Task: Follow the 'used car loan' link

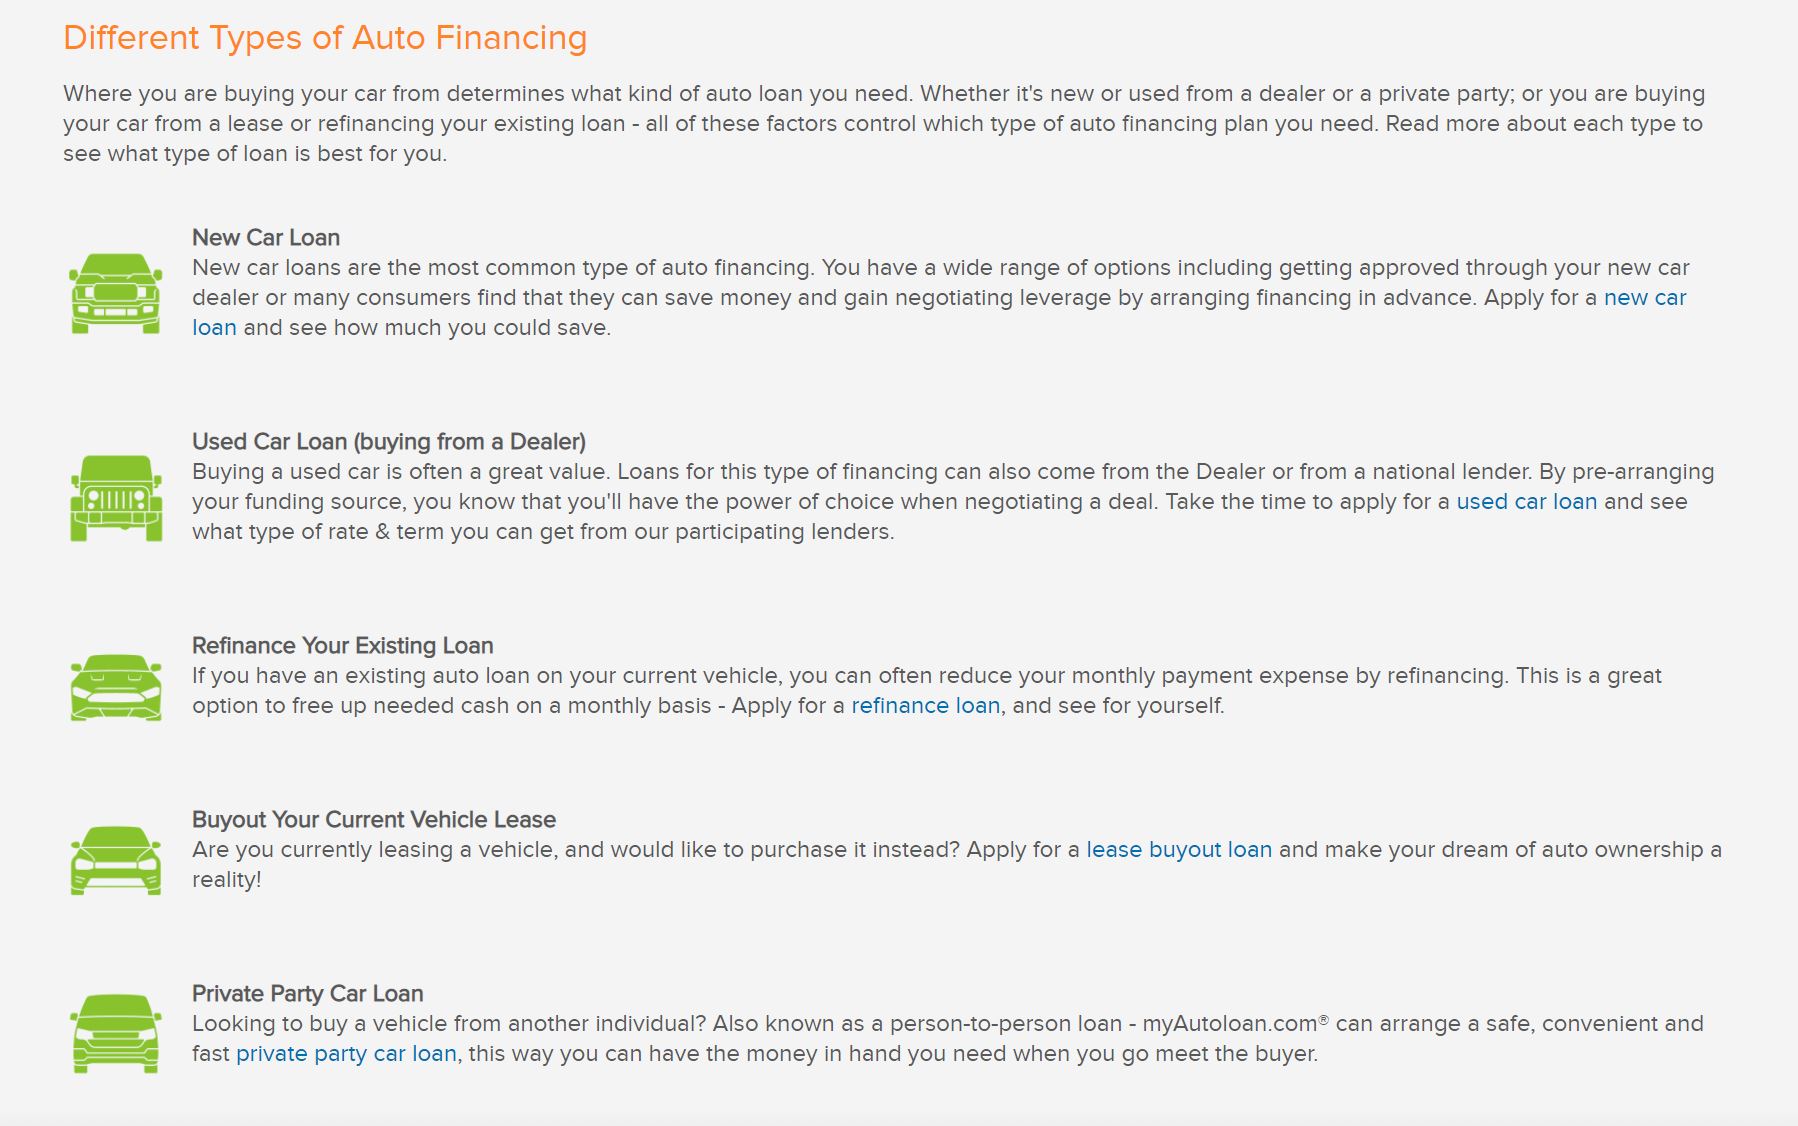Action: coord(1526,502)
